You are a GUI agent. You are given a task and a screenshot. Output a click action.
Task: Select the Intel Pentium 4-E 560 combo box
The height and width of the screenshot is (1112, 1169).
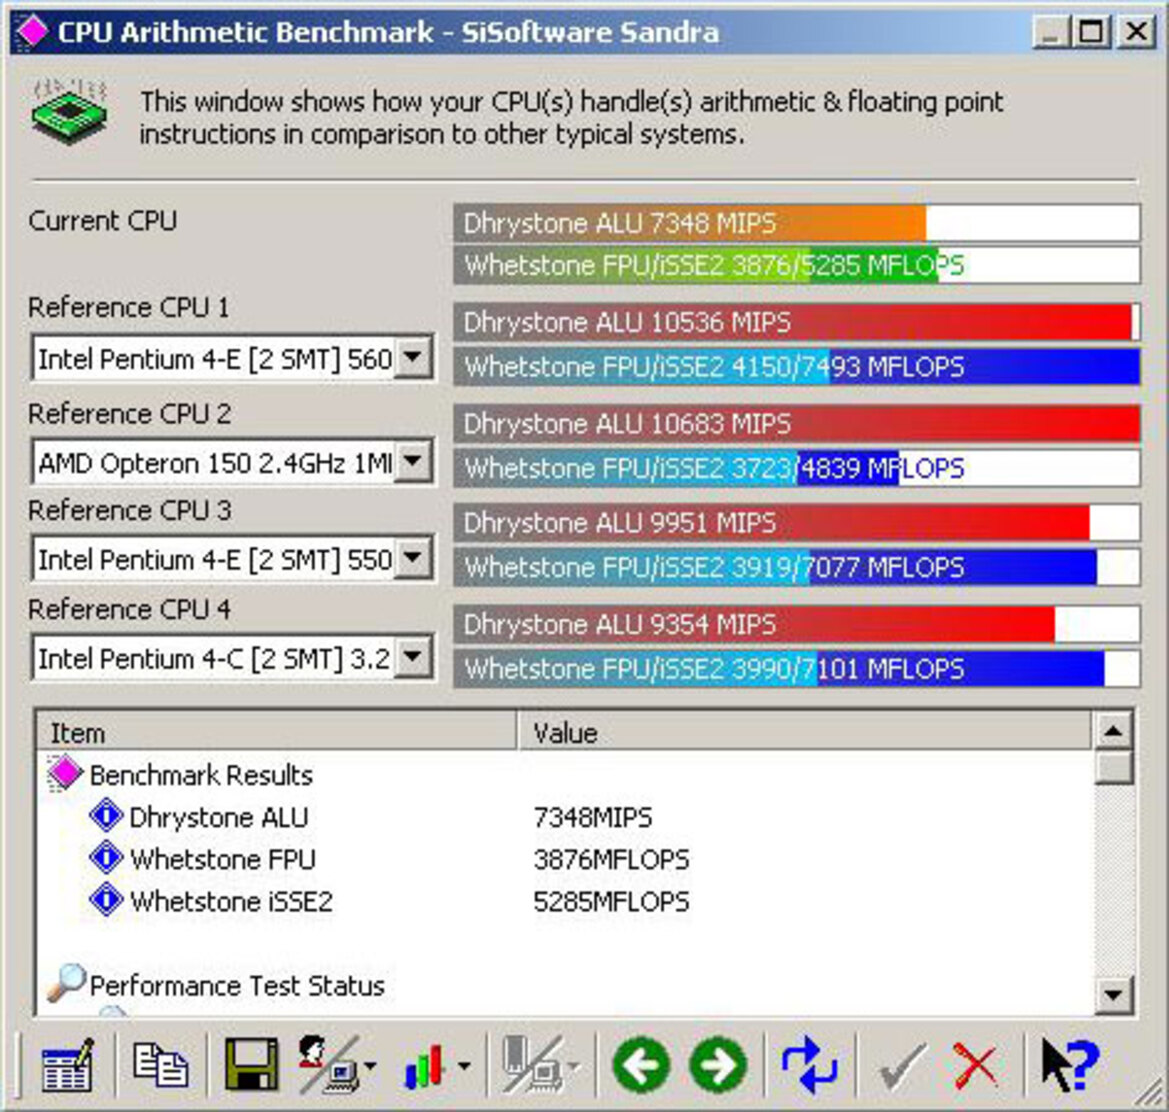pyautogui.click(x=232, y=358)
